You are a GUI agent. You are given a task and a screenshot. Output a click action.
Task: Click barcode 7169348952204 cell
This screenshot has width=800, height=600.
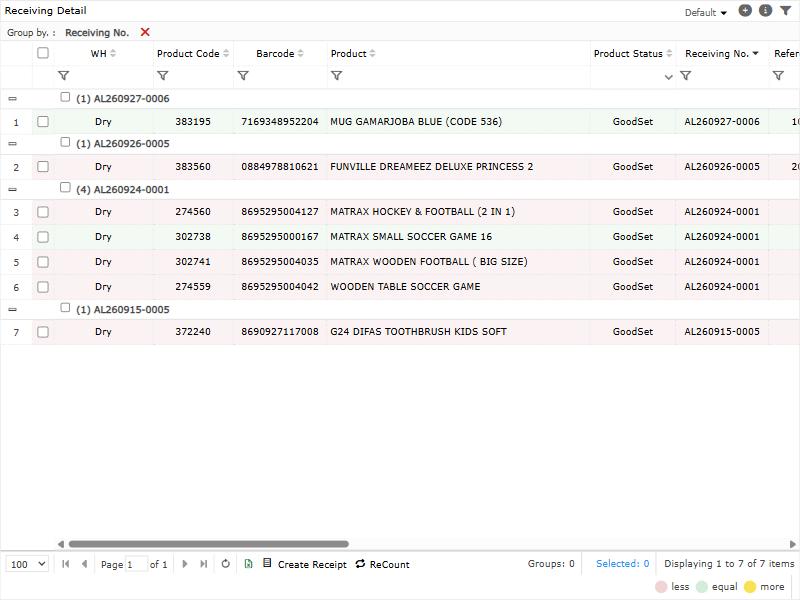click(x=280, y=121)
